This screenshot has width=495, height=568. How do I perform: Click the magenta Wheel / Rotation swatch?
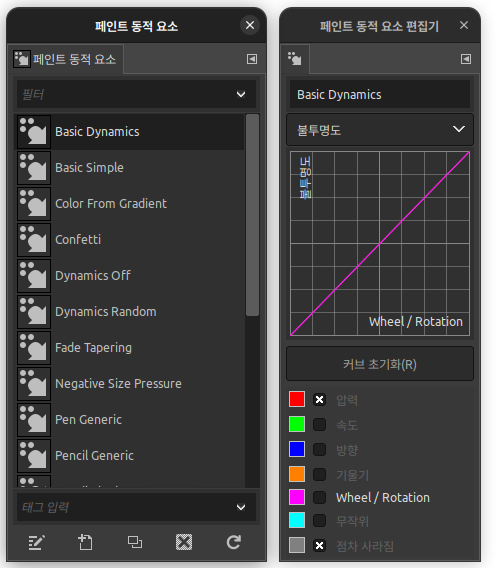tap(297, 497)
